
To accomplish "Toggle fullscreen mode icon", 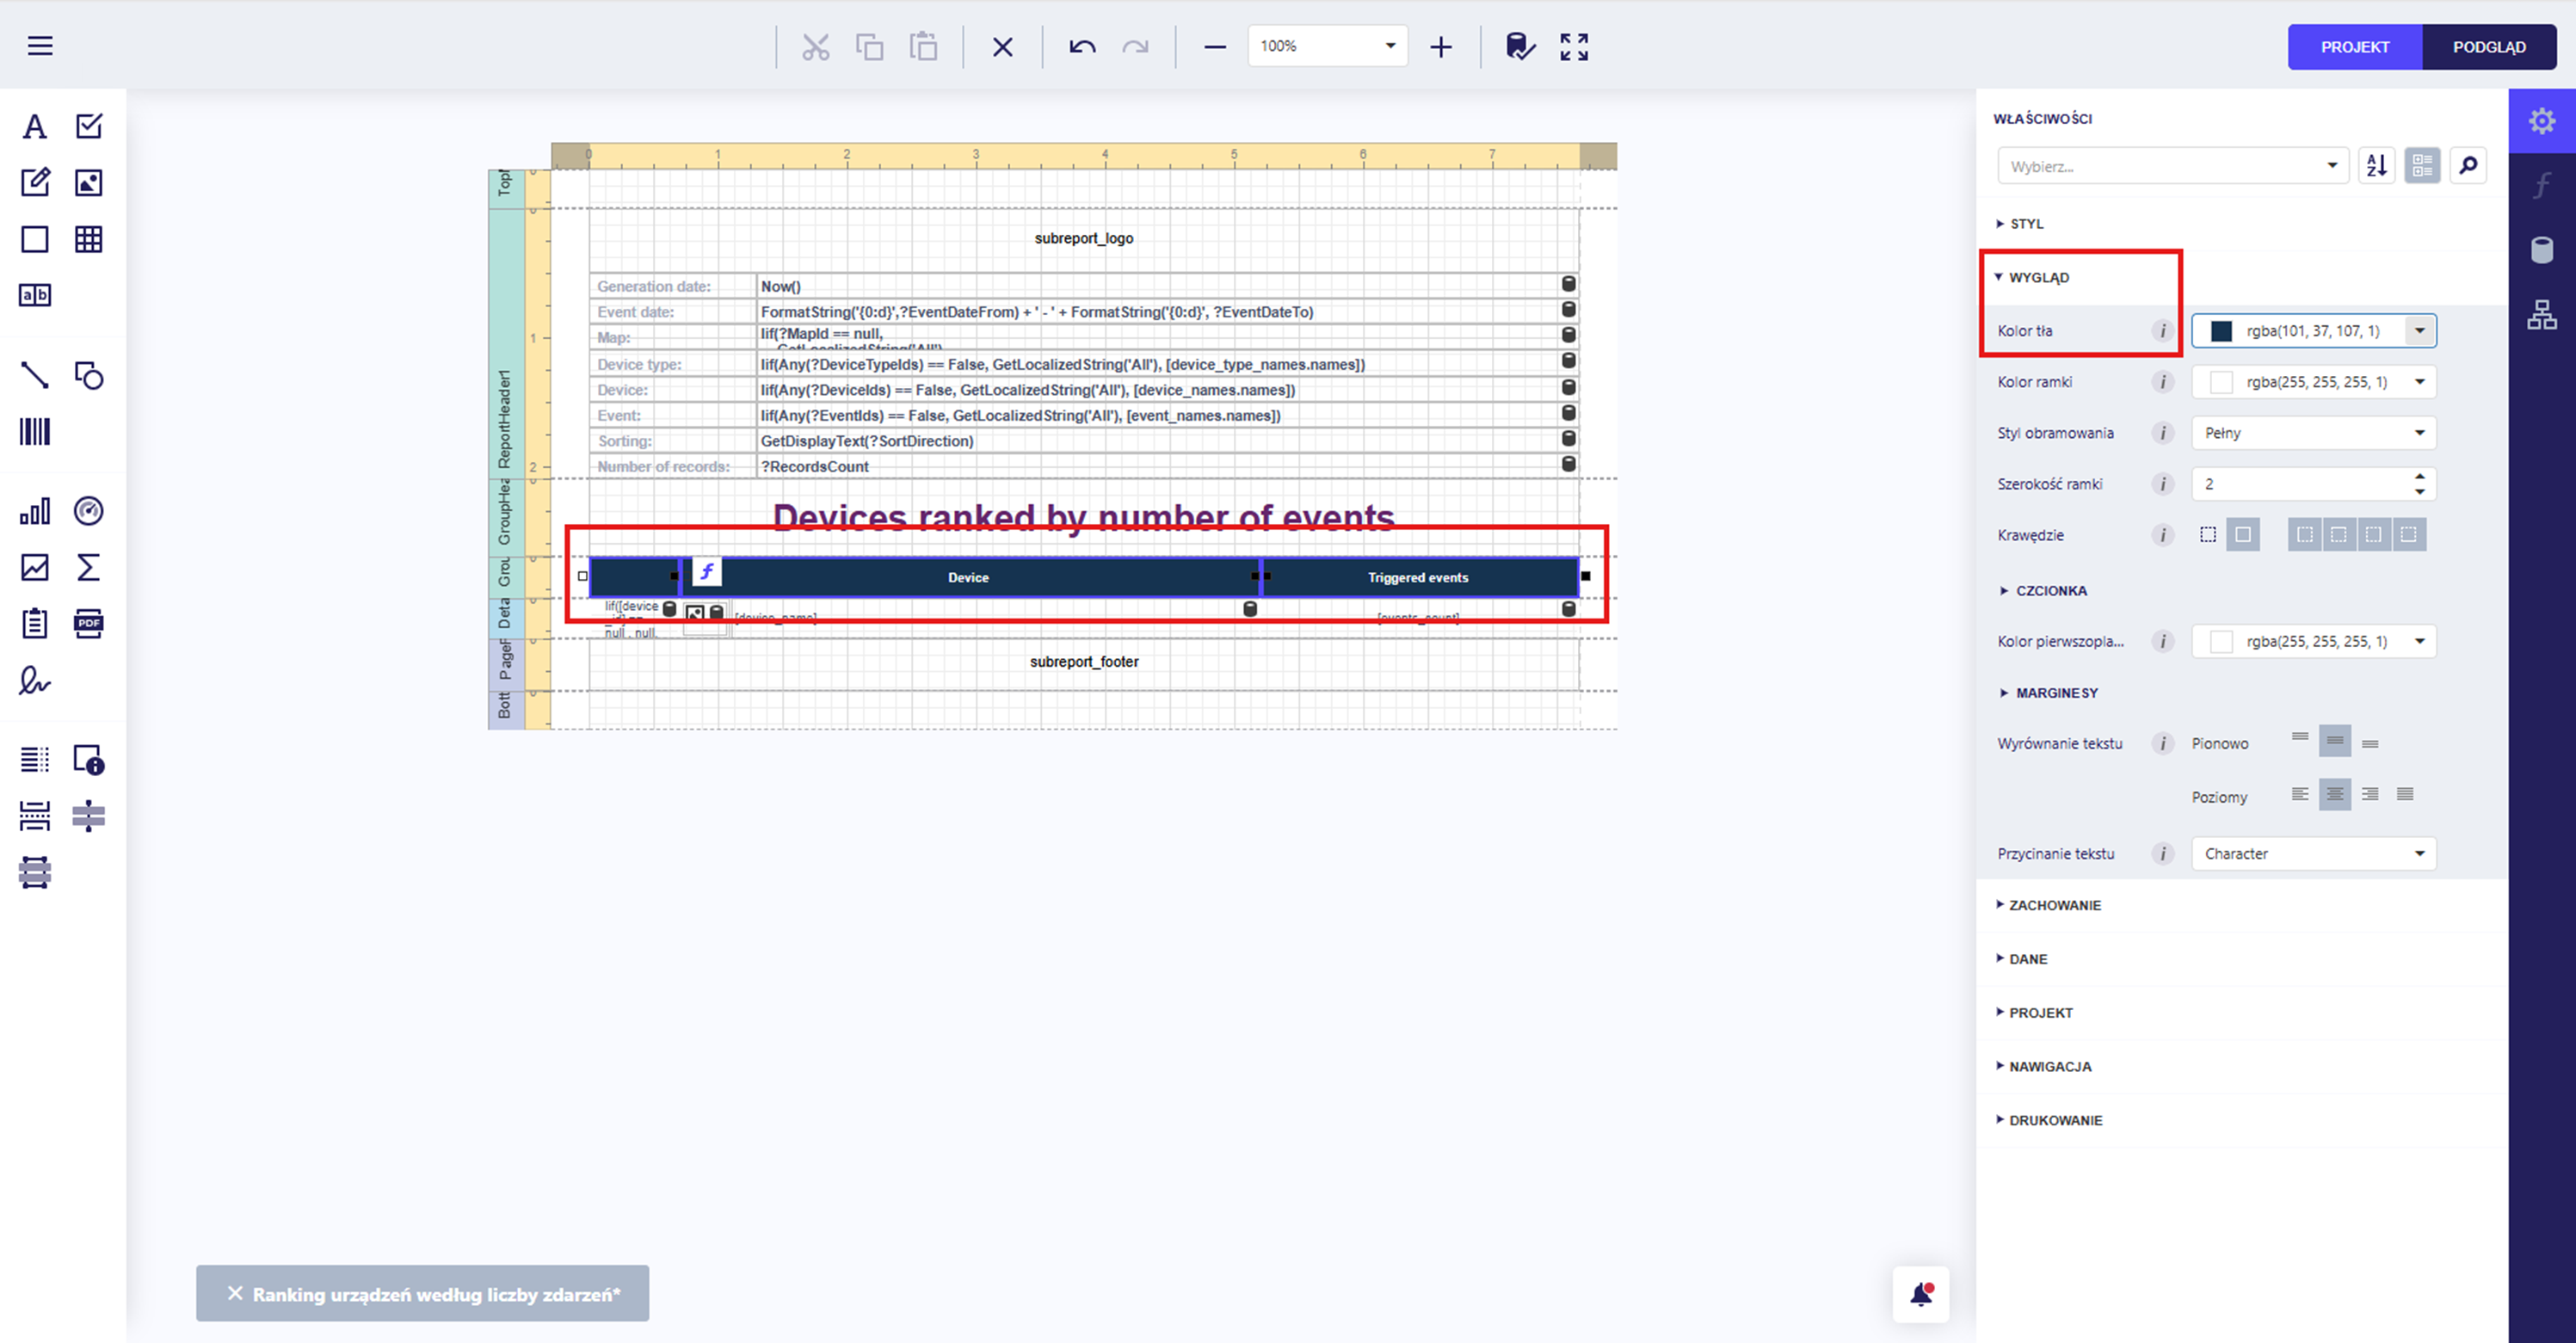I will 1574,47.
